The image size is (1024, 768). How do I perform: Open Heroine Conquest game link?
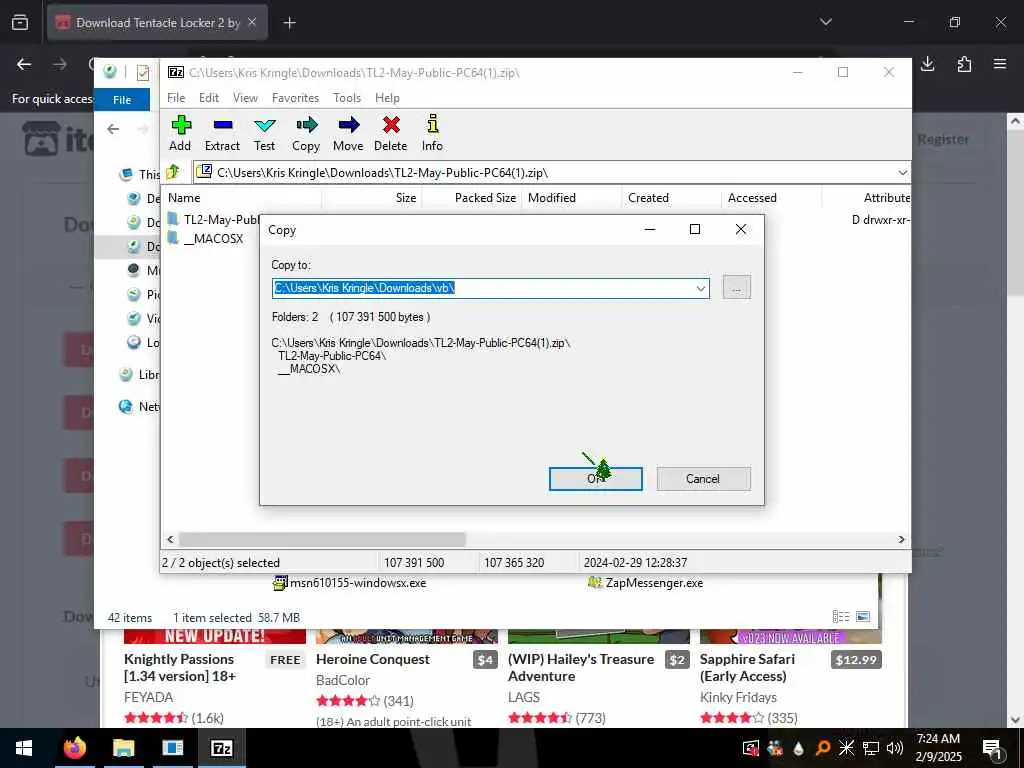tap(373, 659)
